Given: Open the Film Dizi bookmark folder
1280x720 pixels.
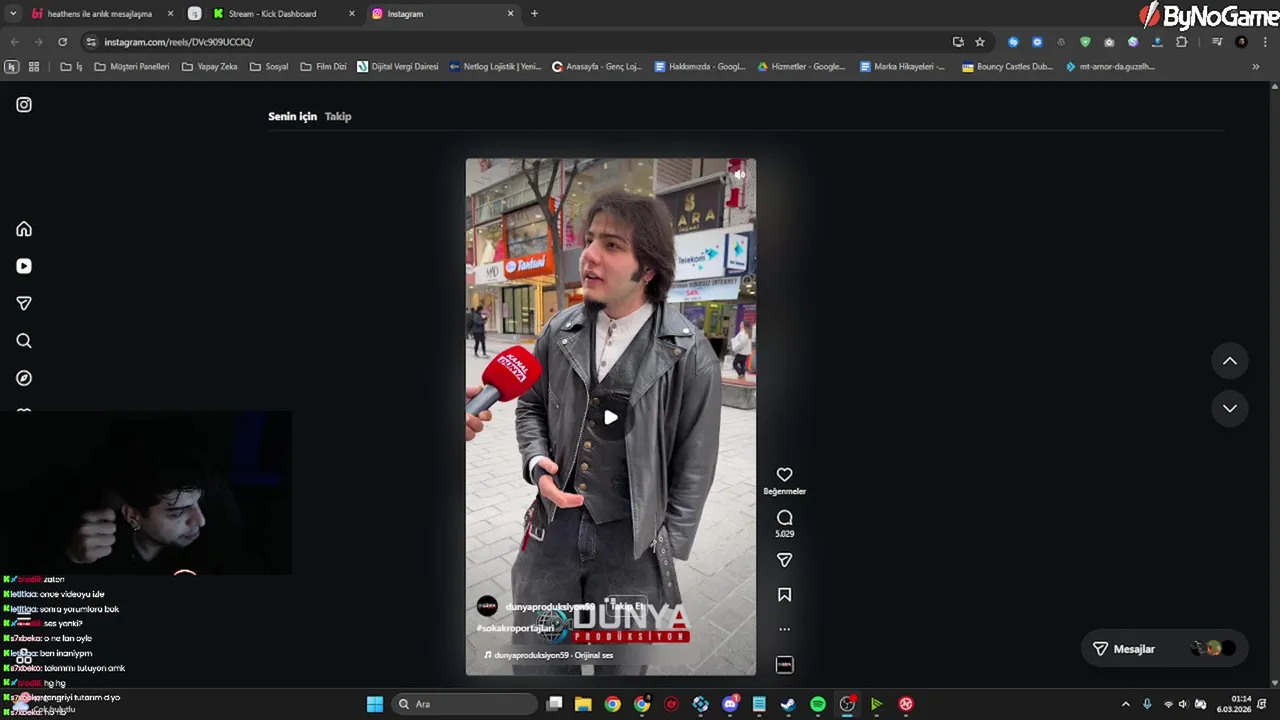Looking at the screenshot, I should point(323,67).
